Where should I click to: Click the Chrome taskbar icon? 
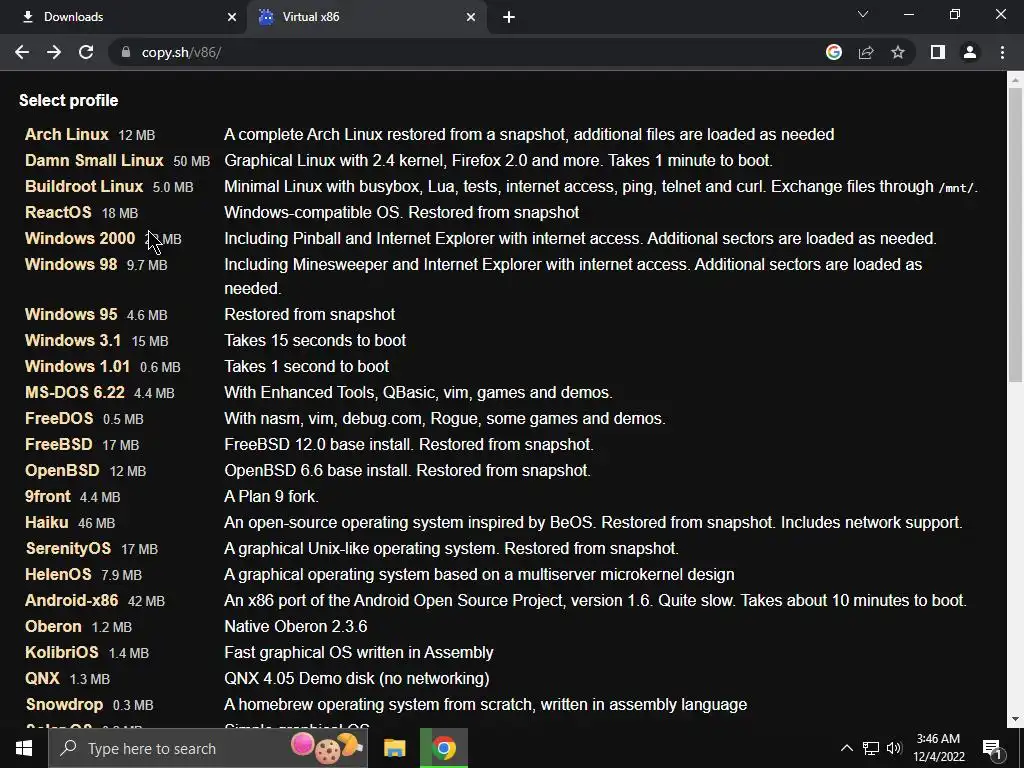pos(443,748)
